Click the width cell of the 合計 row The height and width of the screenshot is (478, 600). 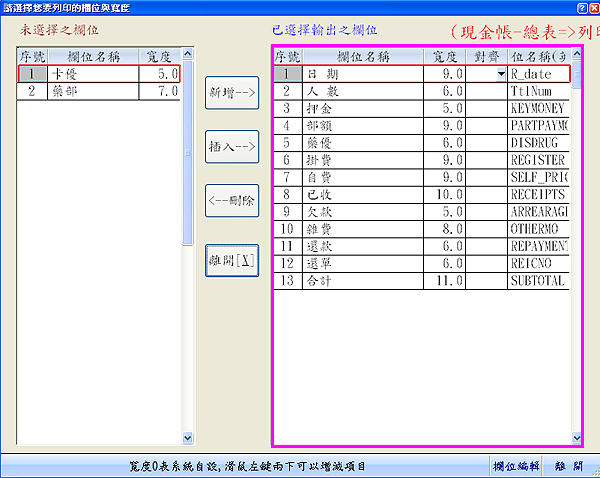pyautogui.click(x=444, y=281)
